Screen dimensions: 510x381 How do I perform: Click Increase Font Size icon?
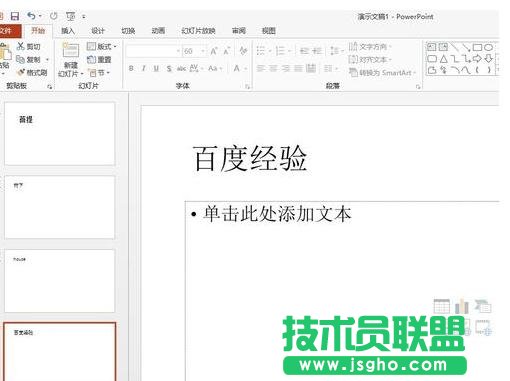214,51
